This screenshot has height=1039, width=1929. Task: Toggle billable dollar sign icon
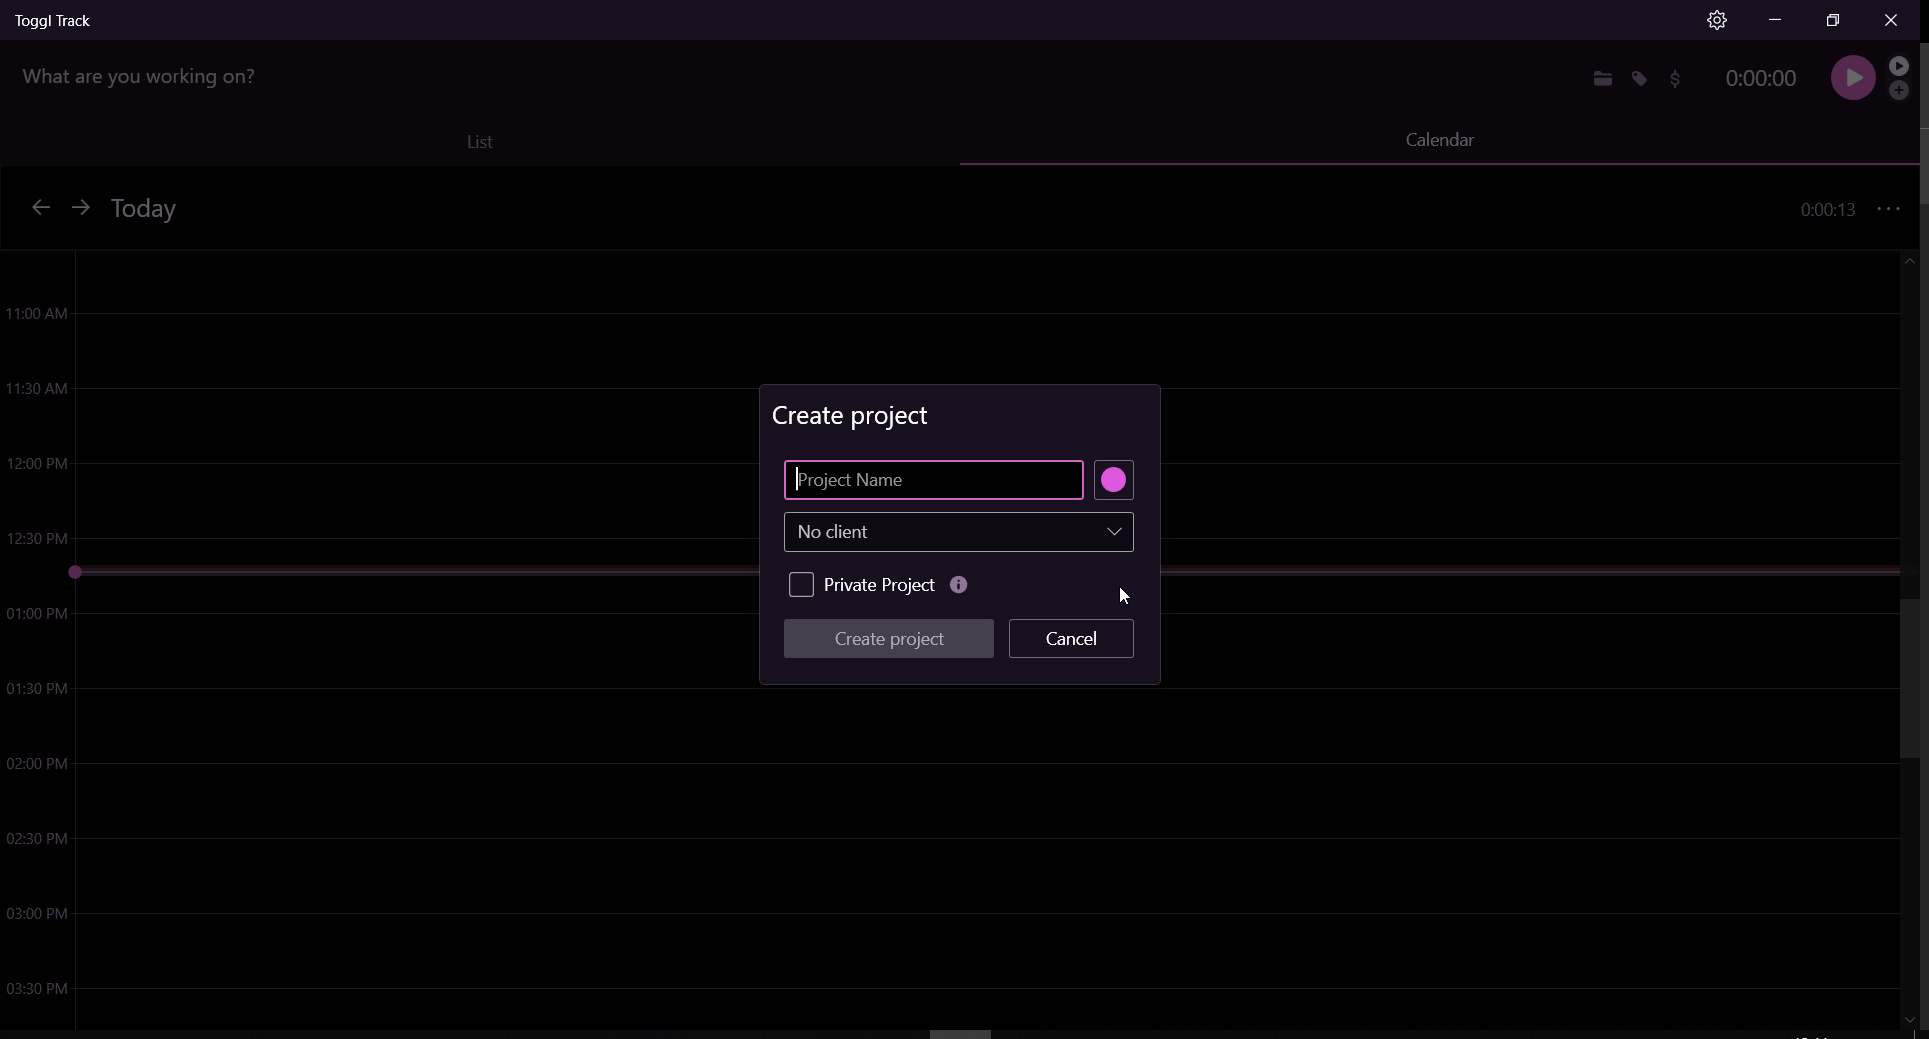click(x=1675, y=78)
